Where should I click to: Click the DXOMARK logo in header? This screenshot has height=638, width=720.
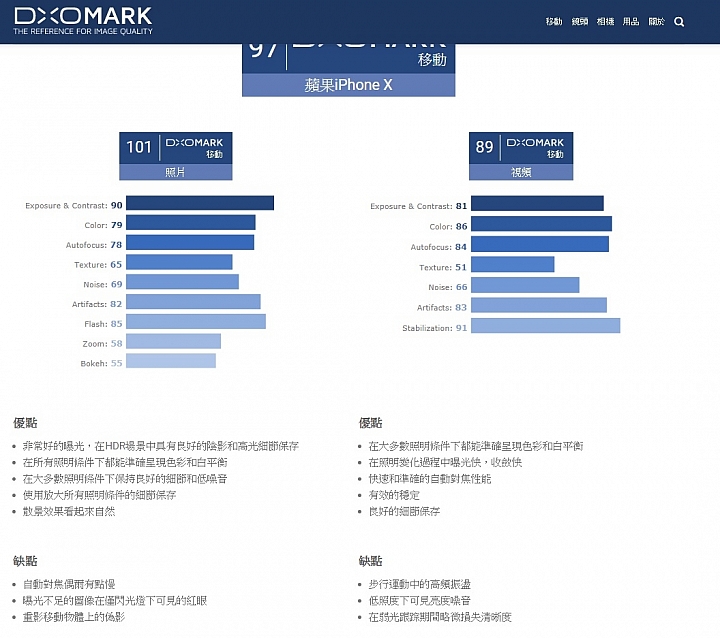(x=83, y=21)
